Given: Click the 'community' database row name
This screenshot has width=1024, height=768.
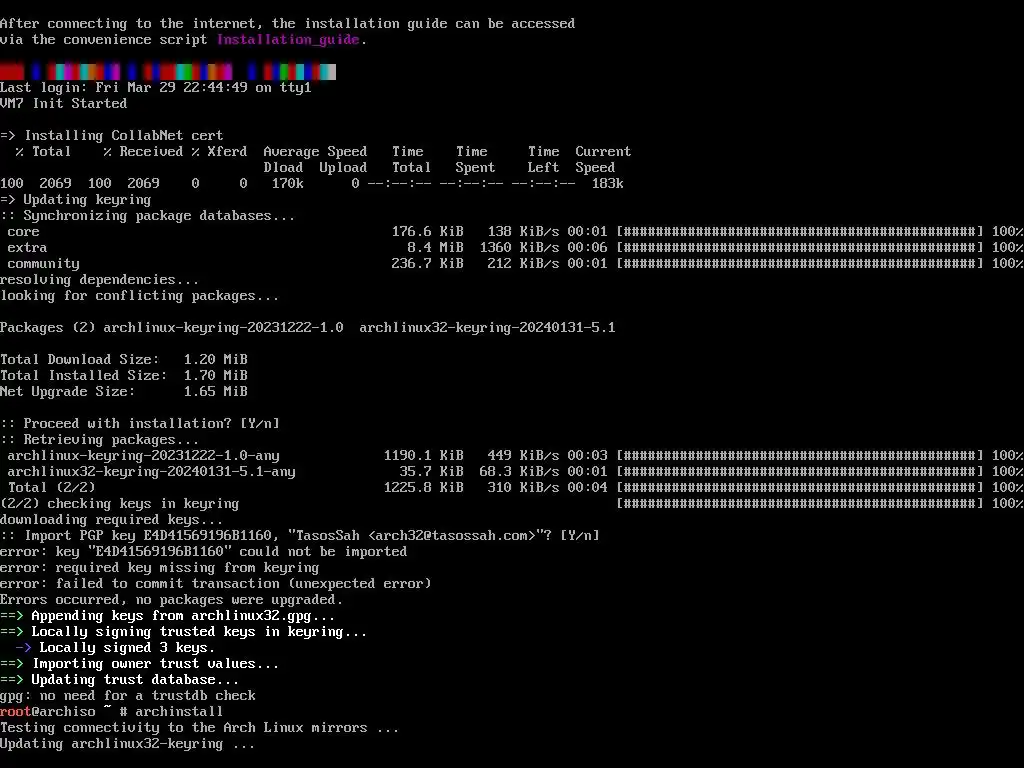Looking at the screenshot, I should tap(44, 264).
